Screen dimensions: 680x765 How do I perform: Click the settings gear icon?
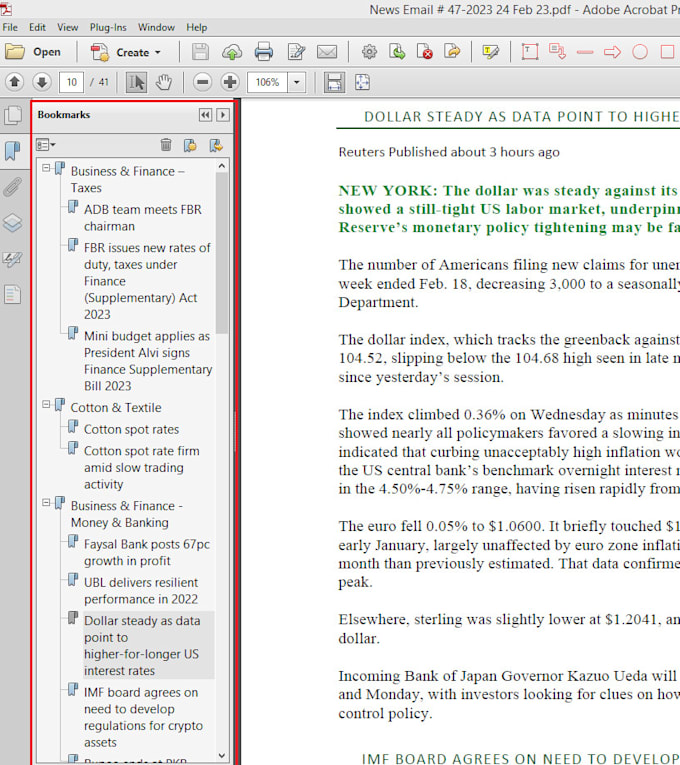[x=369, y=52]
